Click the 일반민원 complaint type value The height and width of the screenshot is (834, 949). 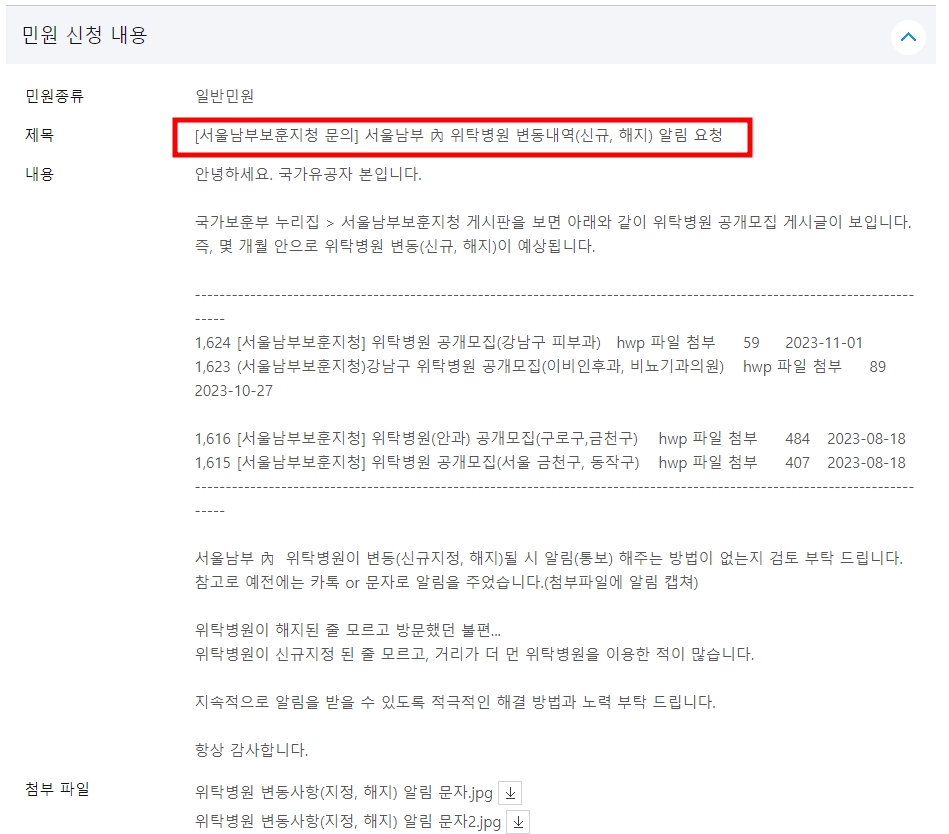pos(224,96)
